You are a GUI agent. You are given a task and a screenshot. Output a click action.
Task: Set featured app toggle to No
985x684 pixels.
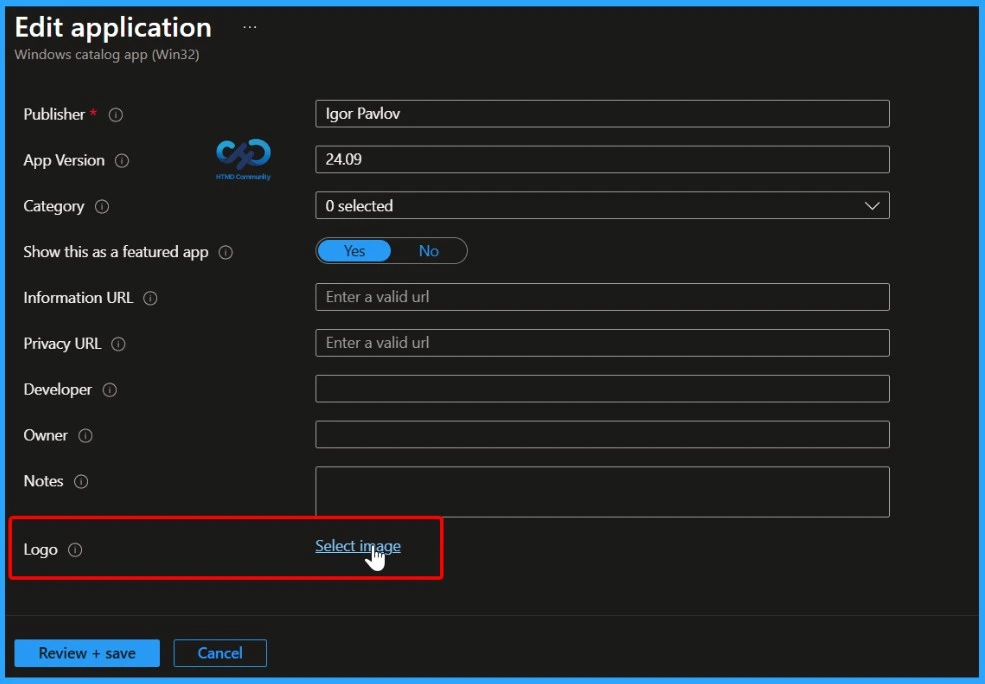(428, 251)
